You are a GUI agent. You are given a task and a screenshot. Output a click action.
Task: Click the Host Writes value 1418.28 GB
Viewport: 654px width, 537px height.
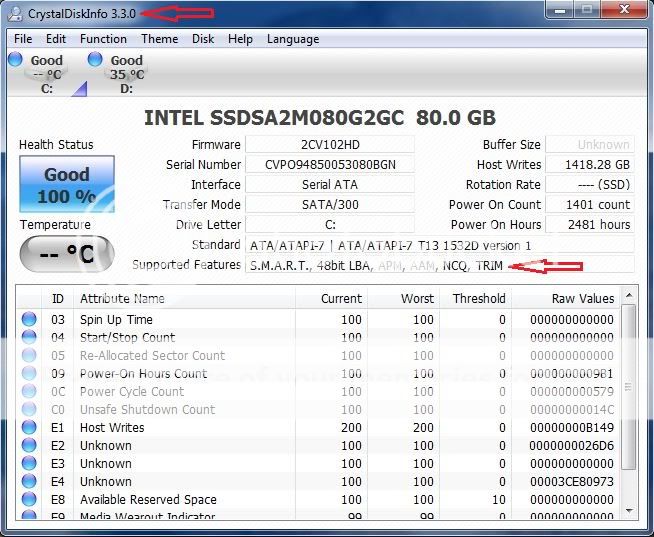pyautogui.click(x=590, y=164)
